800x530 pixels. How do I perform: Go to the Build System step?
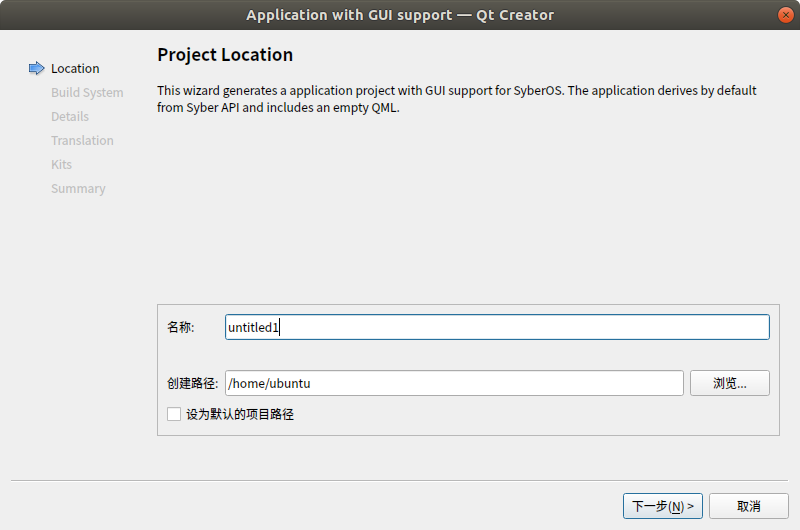[87, 93]
